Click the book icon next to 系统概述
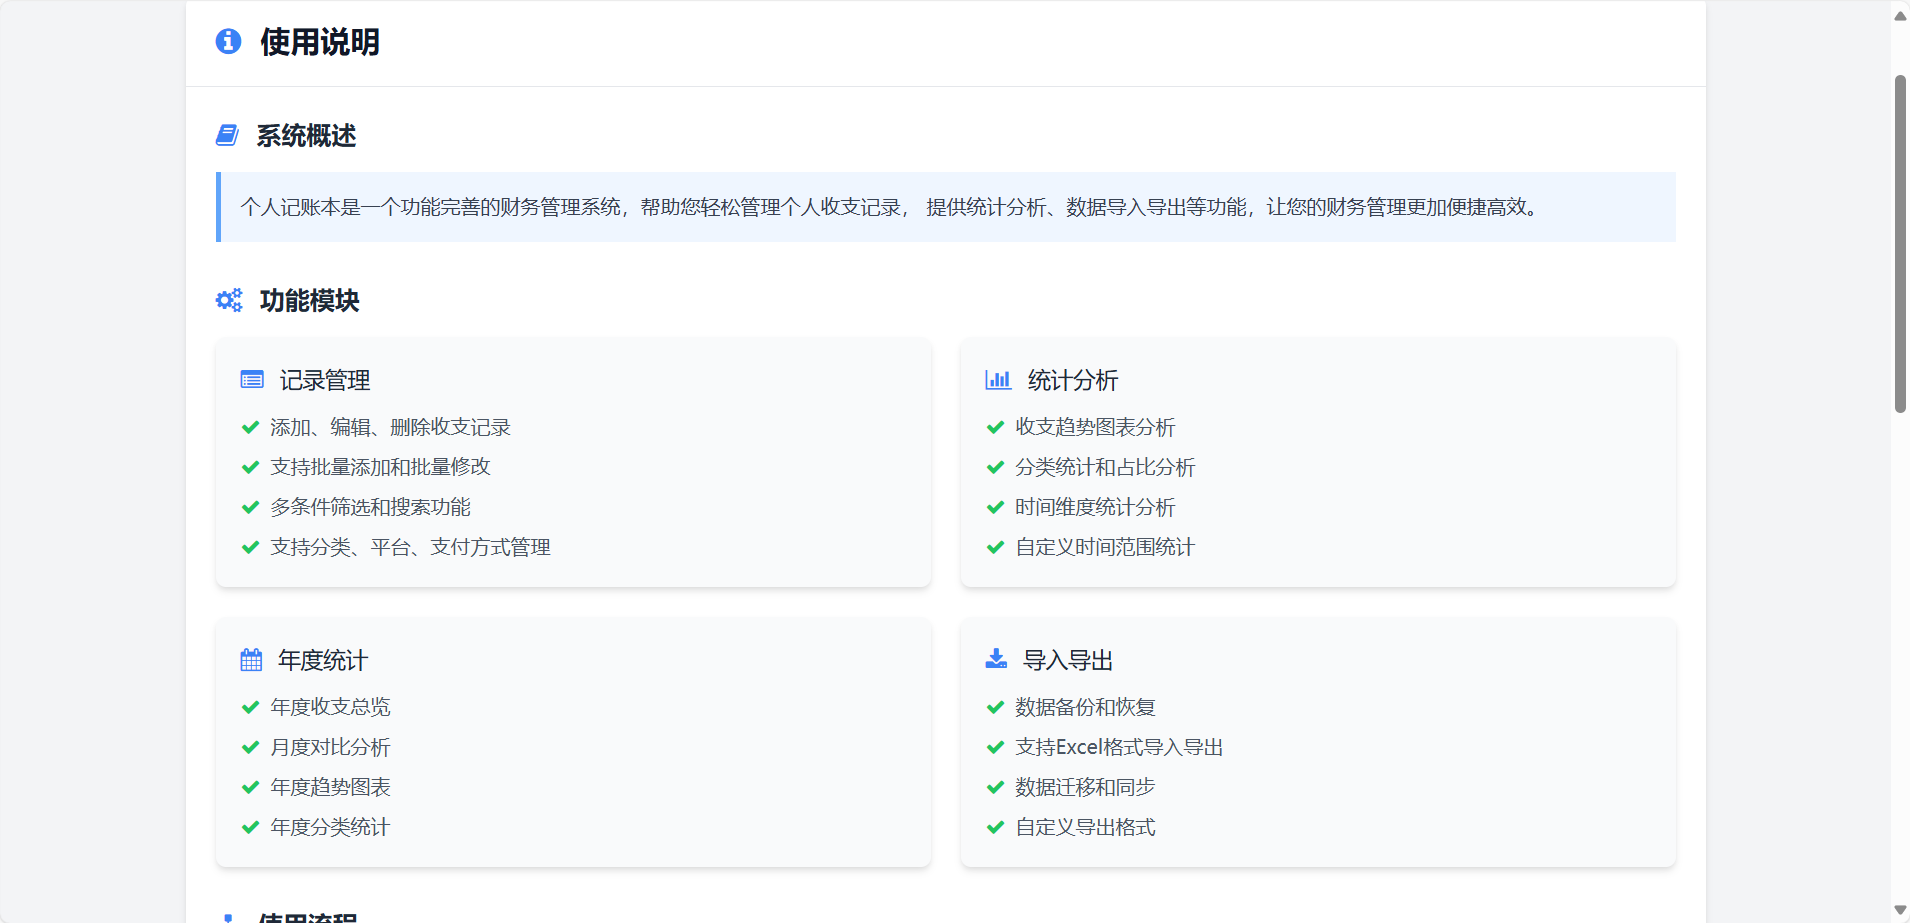This screenshot has width=1910, height=923. (227, 135)
